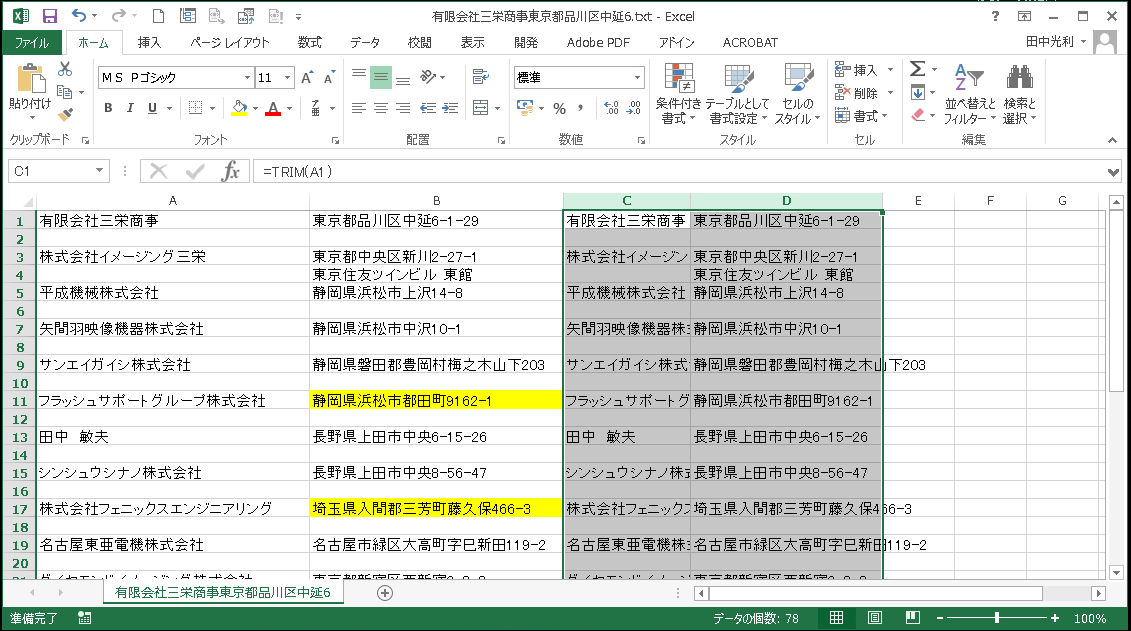Expand the formula bar

[1114, 172]
